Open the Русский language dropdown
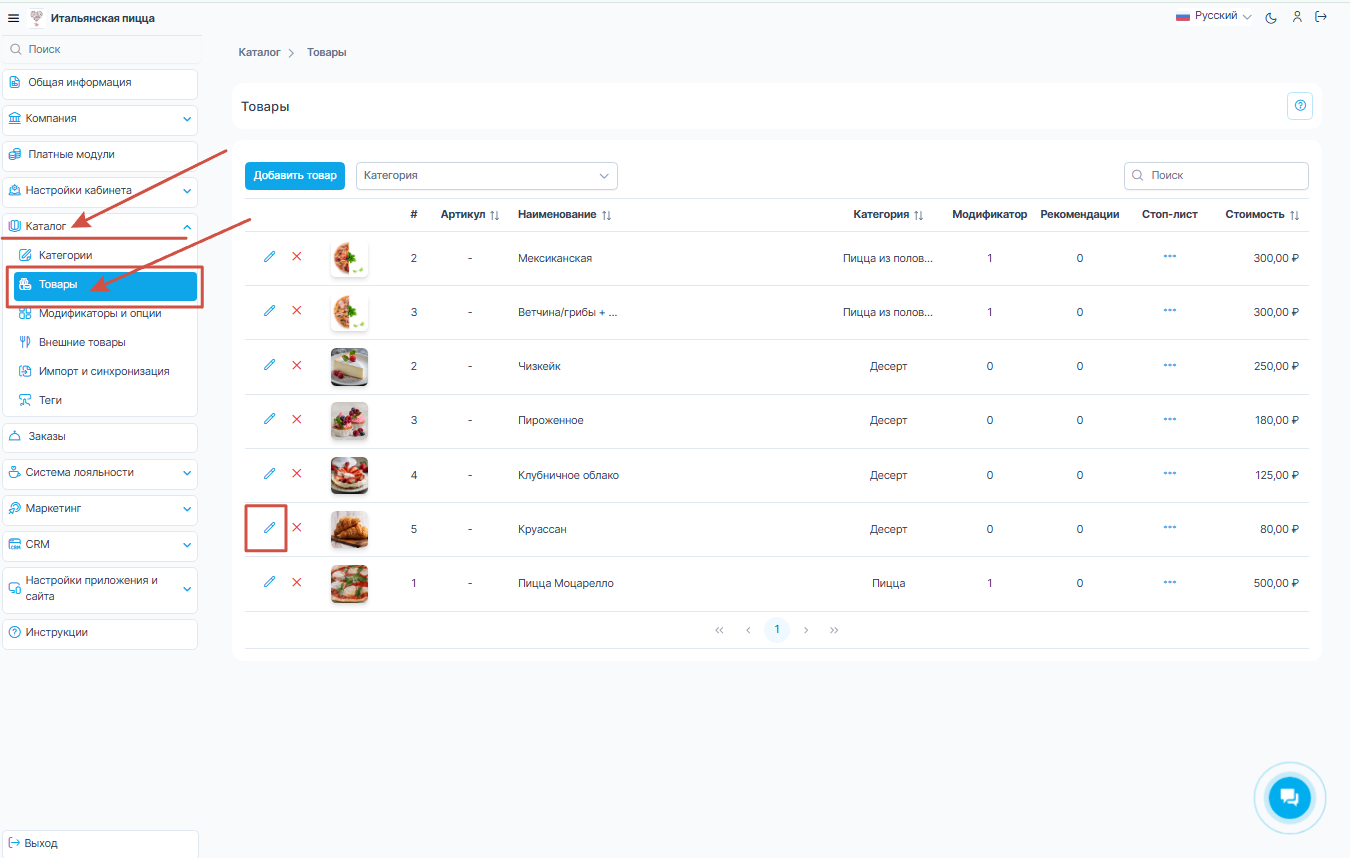This screenshot has width=1350, height=858. point(1213,16)
